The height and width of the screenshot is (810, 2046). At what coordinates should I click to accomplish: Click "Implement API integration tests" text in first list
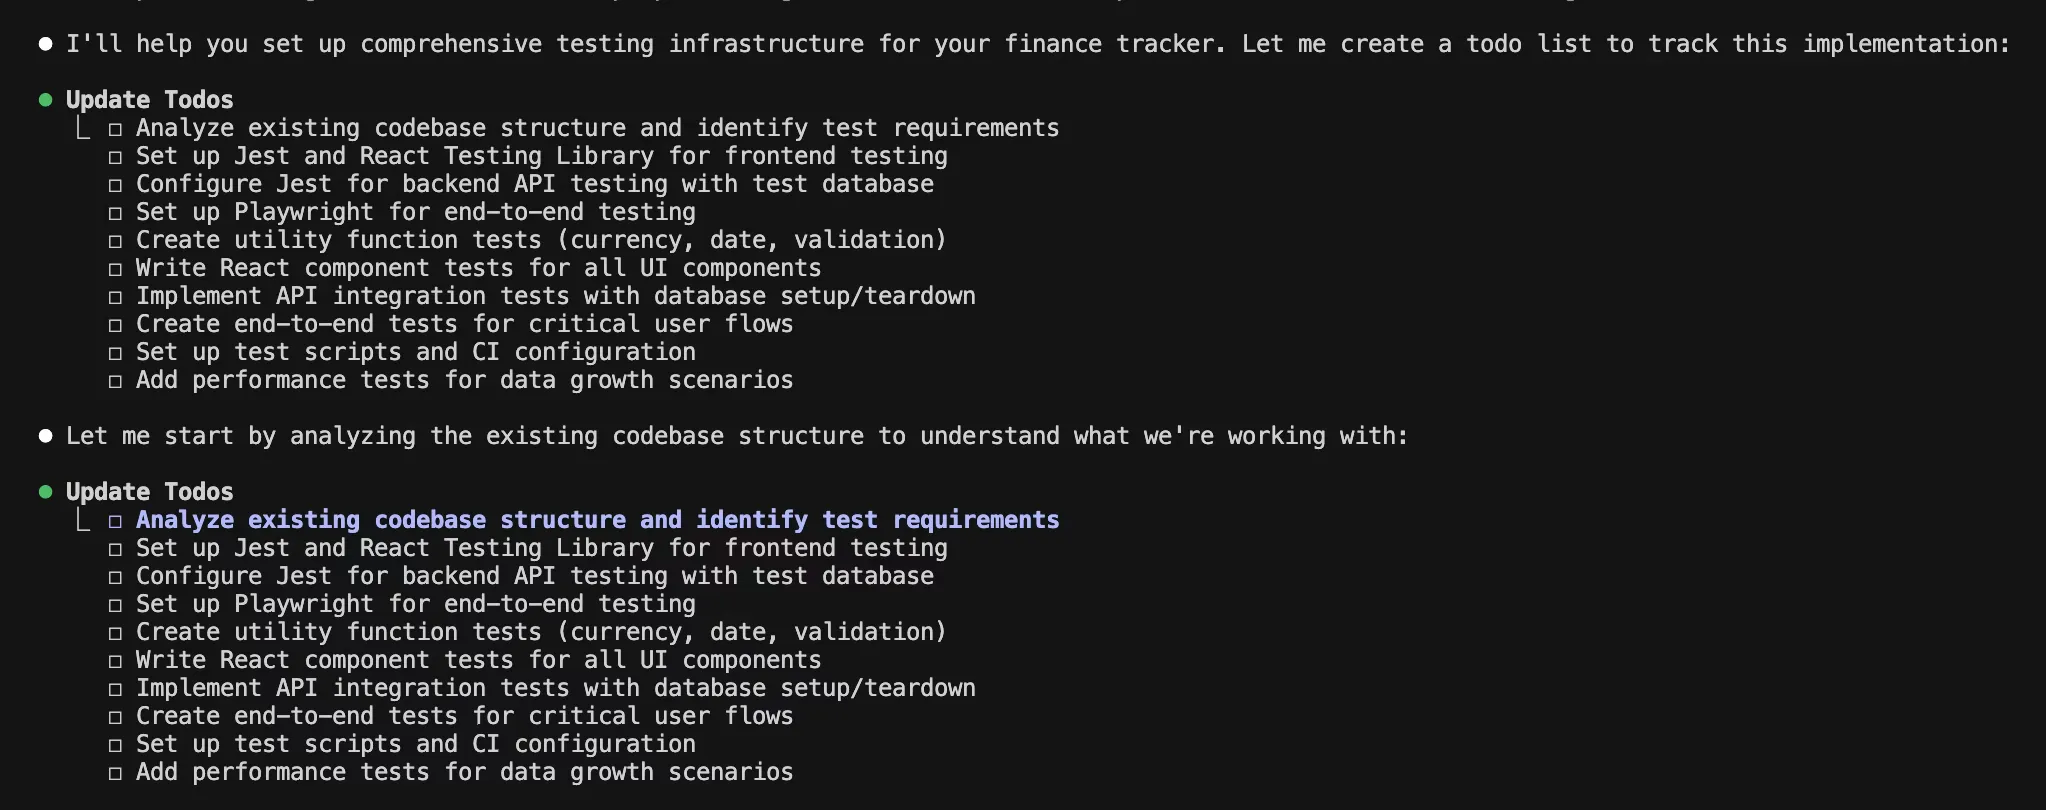(555, 296)
